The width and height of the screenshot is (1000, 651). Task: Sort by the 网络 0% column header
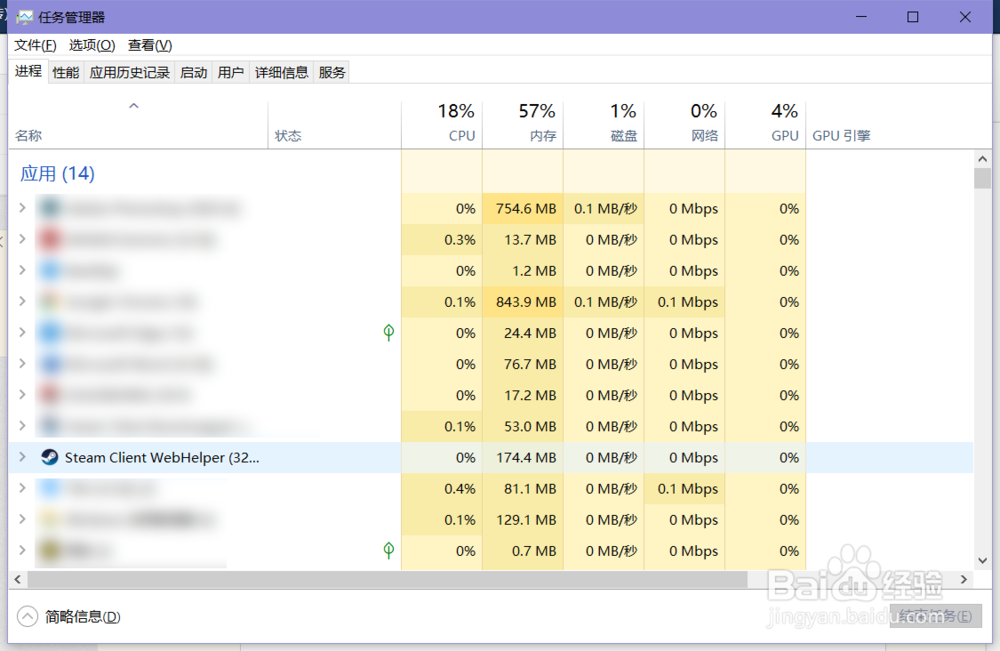point(685,124)
